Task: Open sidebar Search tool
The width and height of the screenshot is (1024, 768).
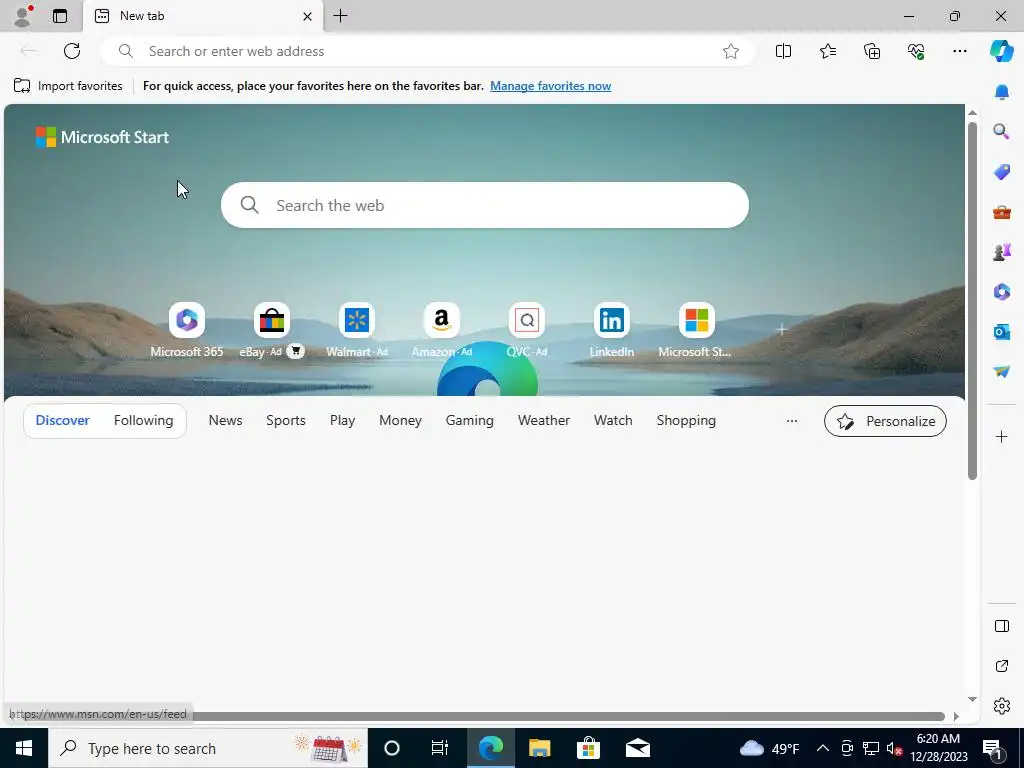Action: coord(1001,132)
